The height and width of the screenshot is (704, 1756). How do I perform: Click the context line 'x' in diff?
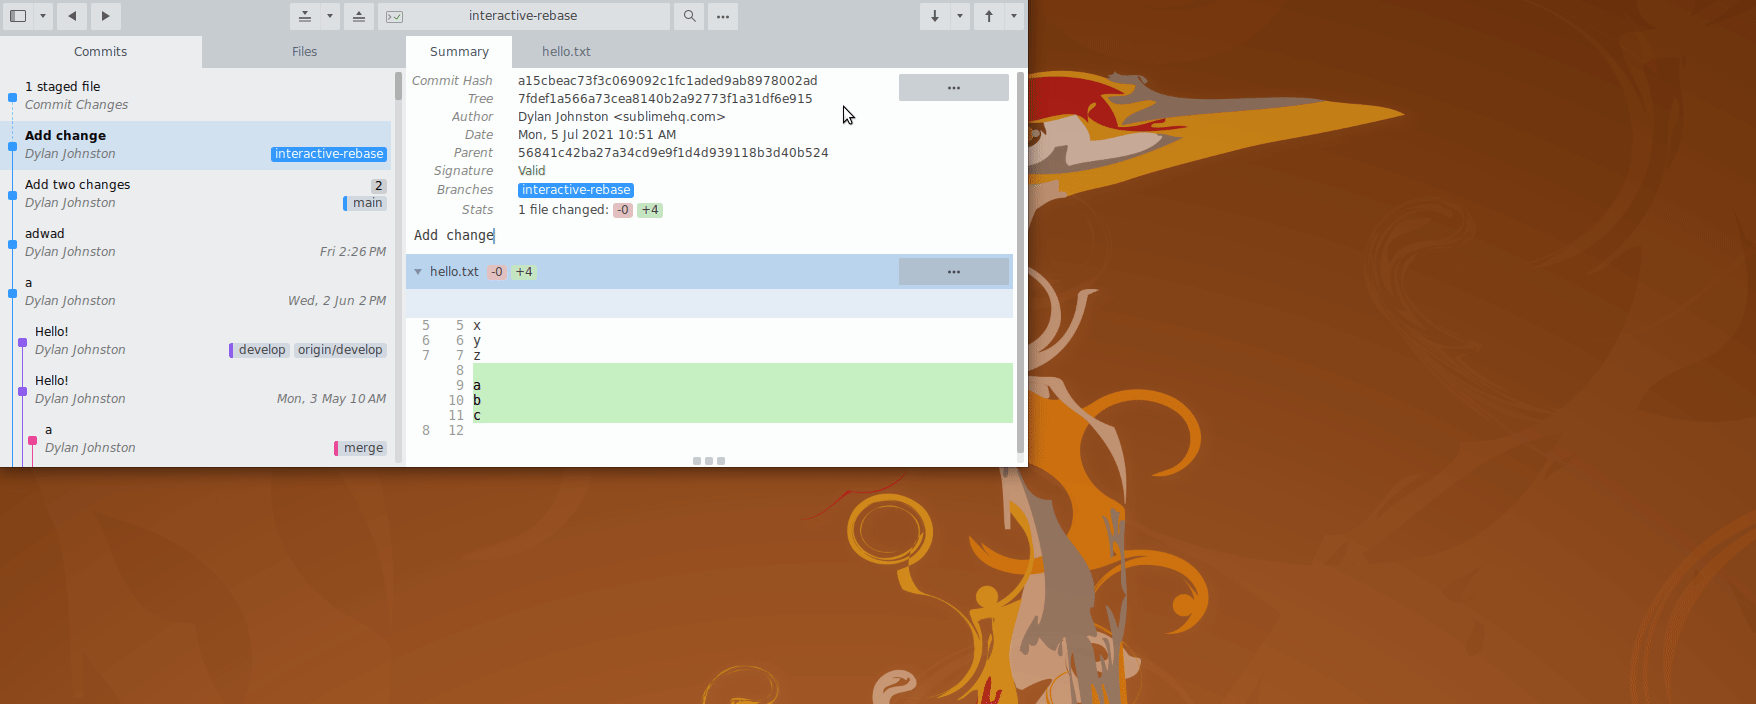(742, 326)
